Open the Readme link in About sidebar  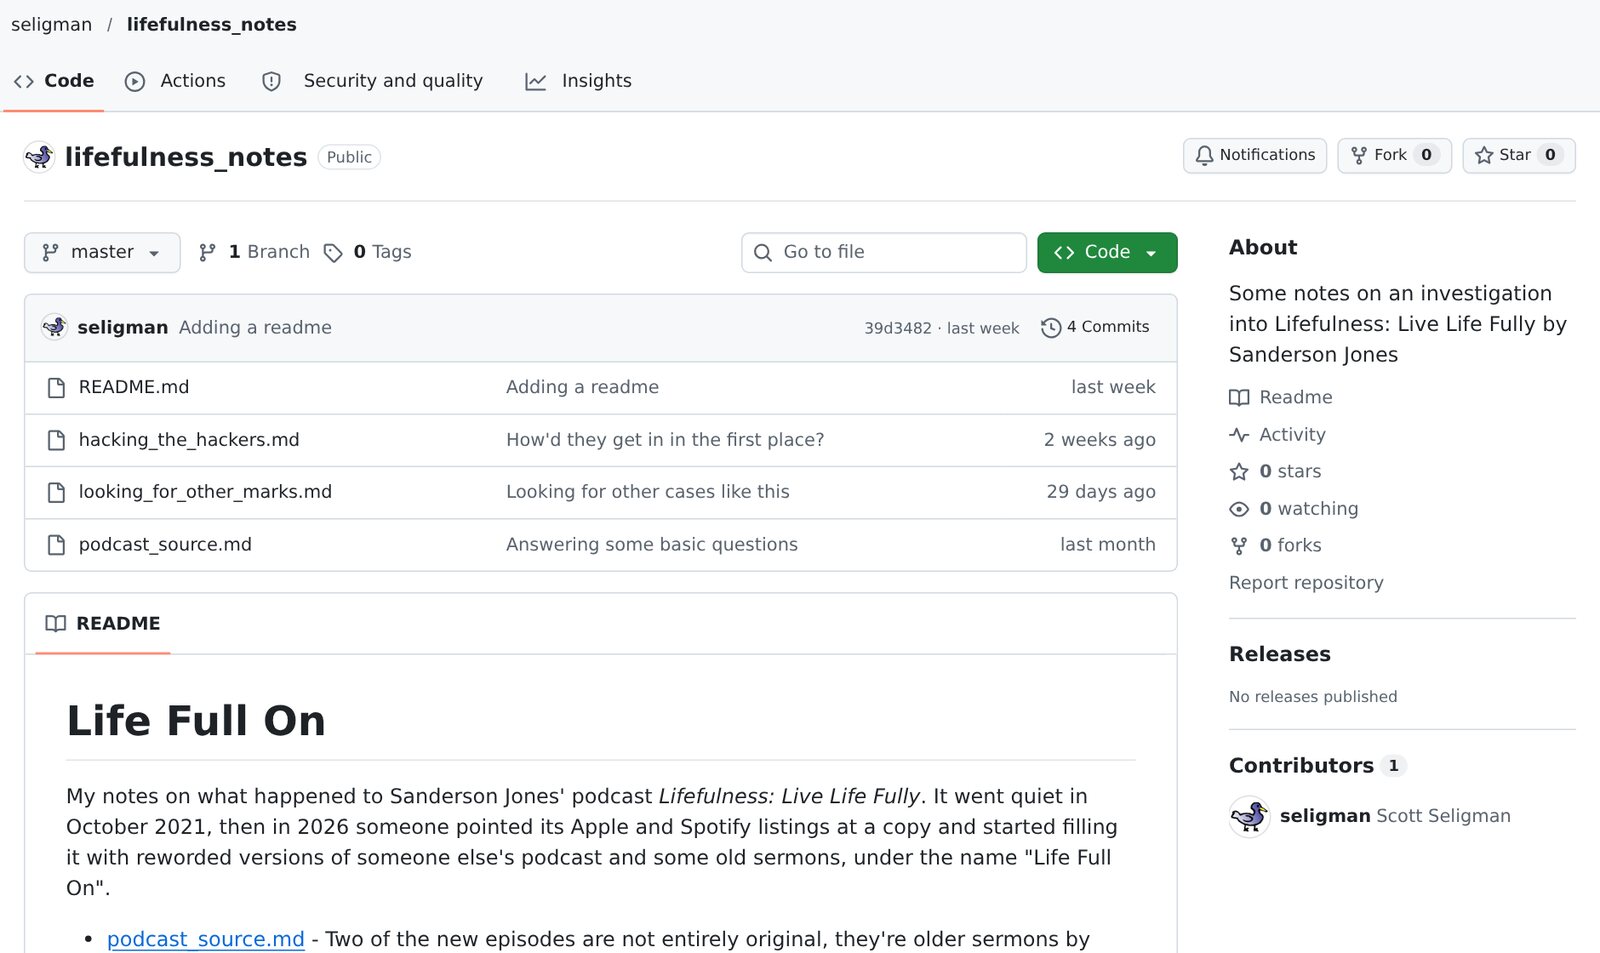1281,397
